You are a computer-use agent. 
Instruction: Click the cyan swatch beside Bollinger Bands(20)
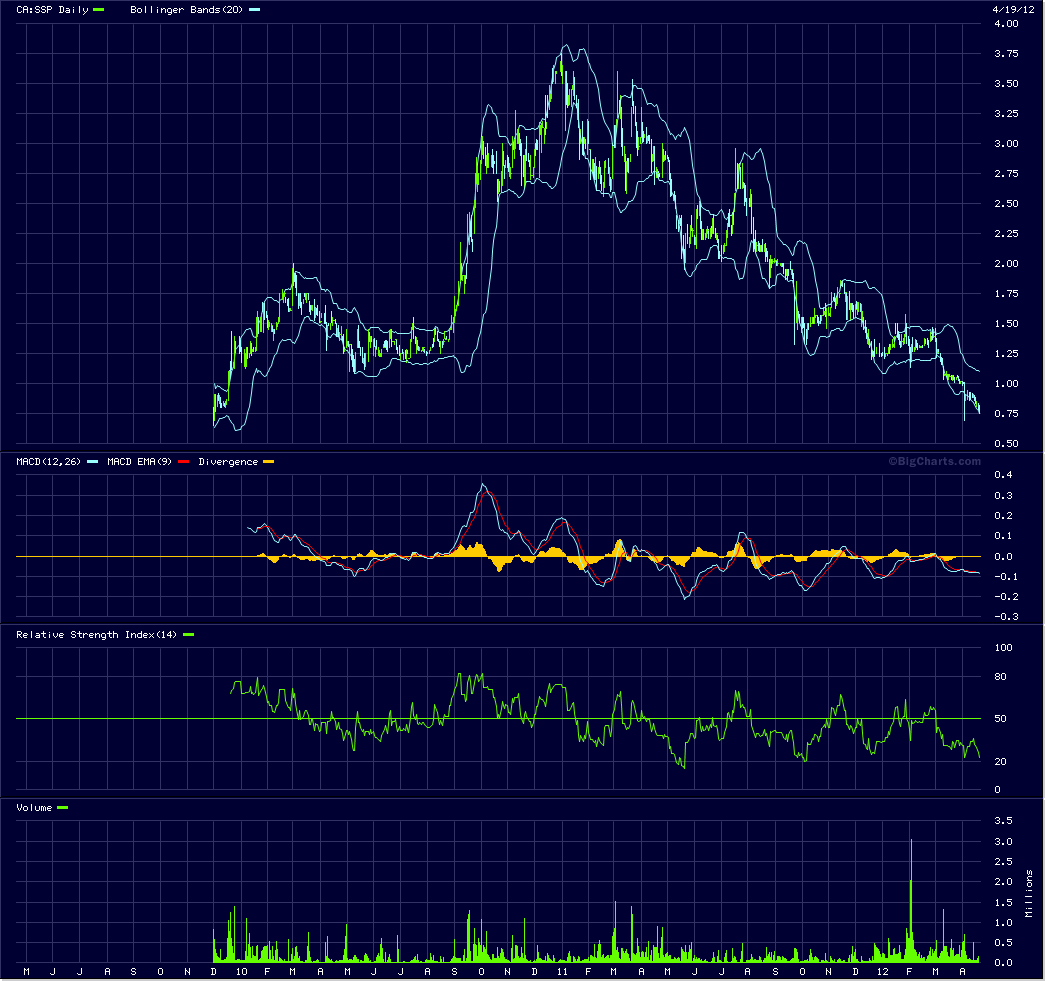click(x=254, y=10)
